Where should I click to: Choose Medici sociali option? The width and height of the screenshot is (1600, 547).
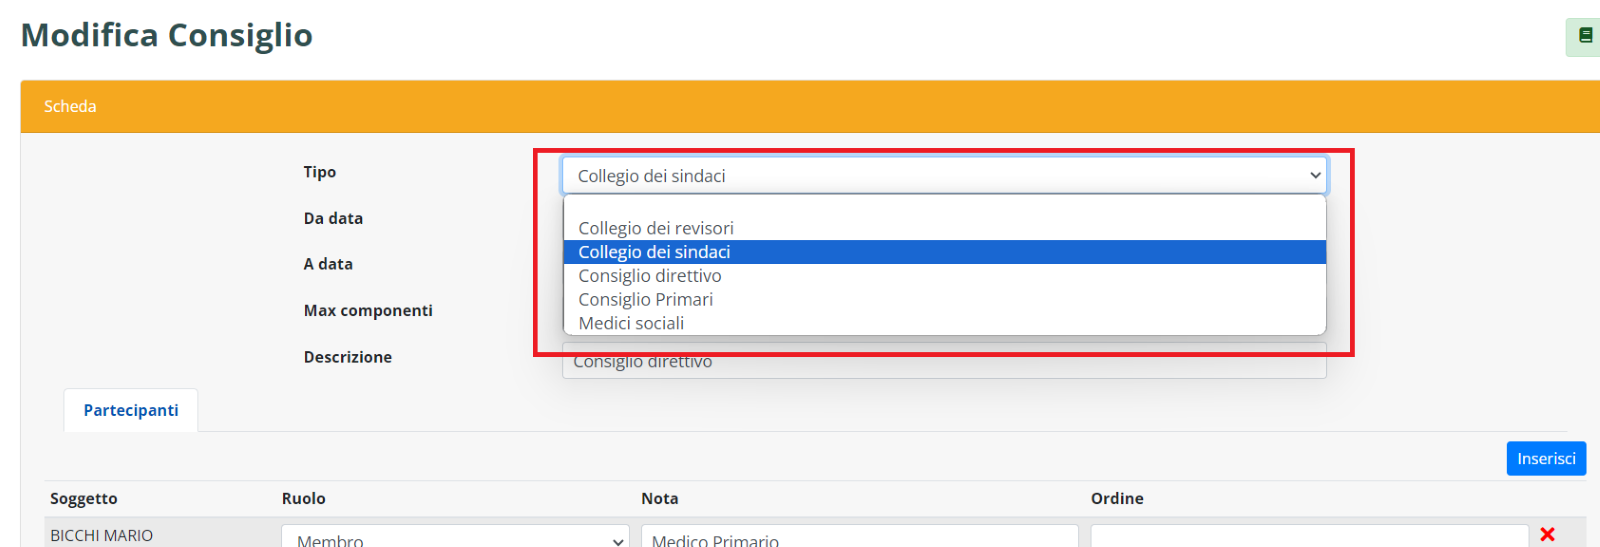944,323
